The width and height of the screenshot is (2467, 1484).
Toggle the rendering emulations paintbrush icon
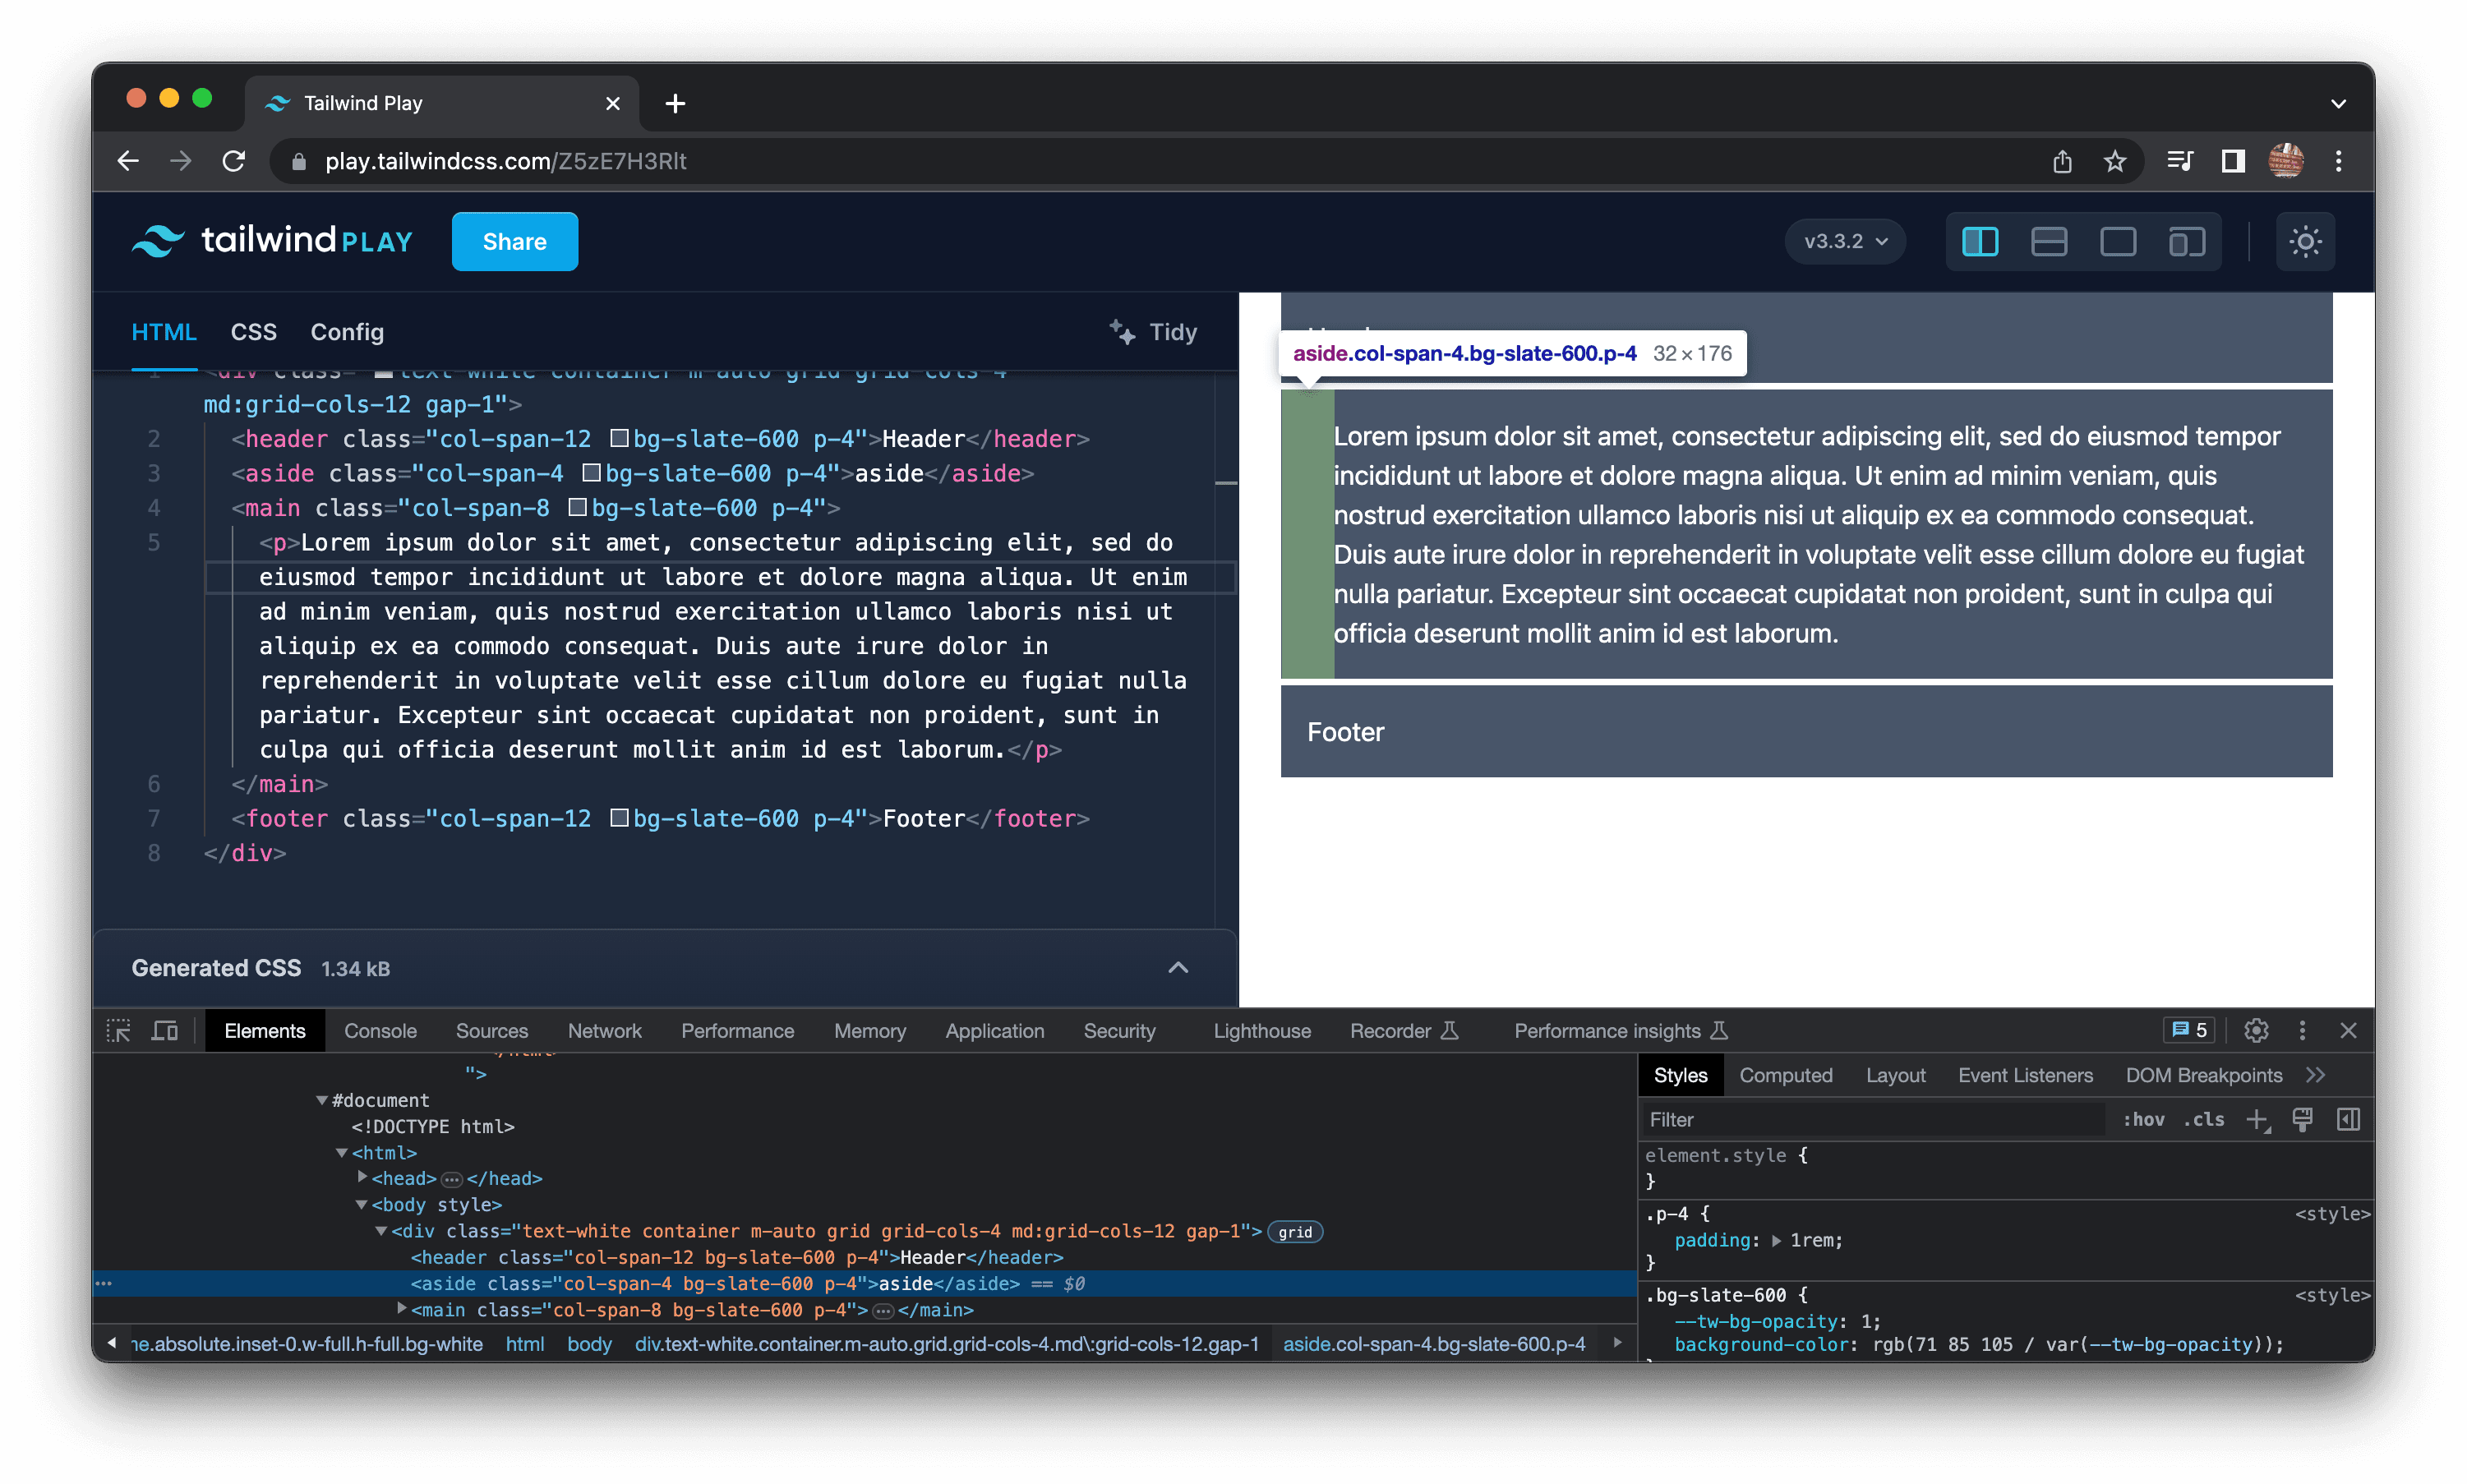point(2301,1120)
